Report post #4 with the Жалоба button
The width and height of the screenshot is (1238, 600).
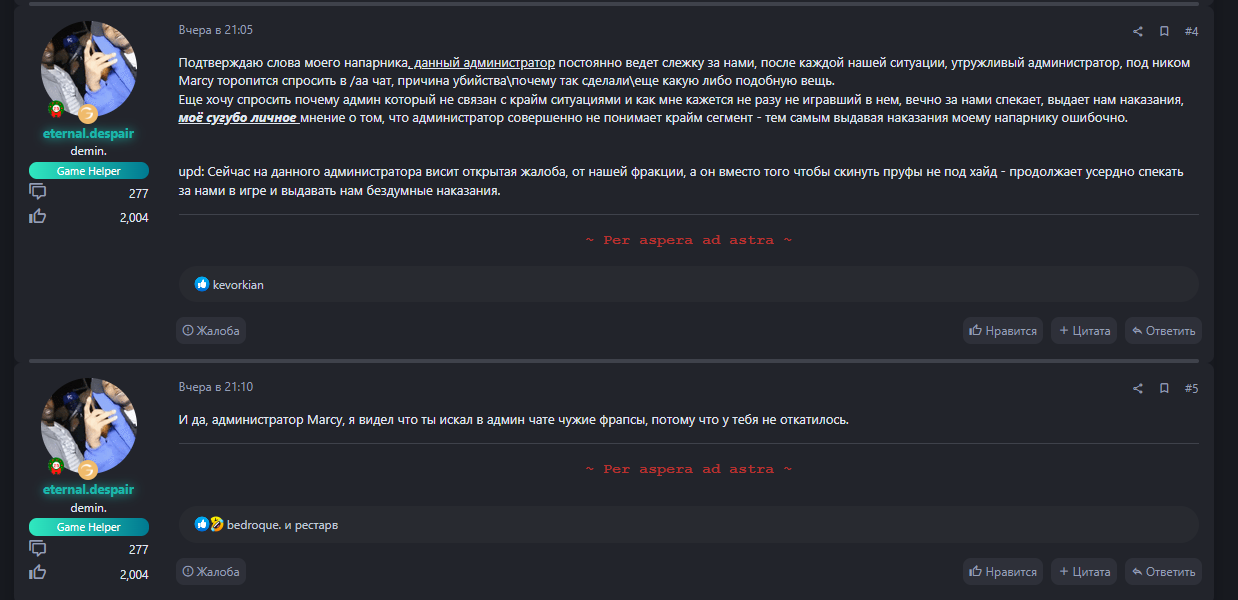[x=211, y=330]
